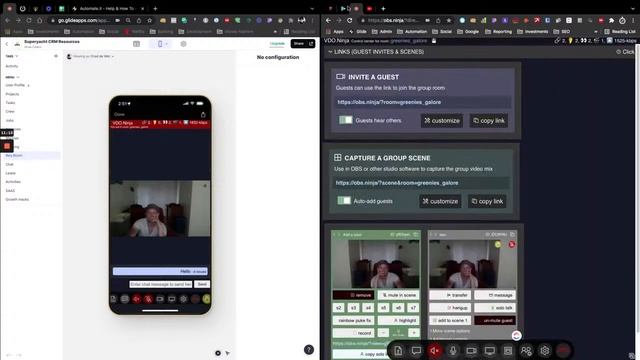The image size is (640, 360).
Task: Toggle the mute in scene button
Action: (x=398, y=295)
